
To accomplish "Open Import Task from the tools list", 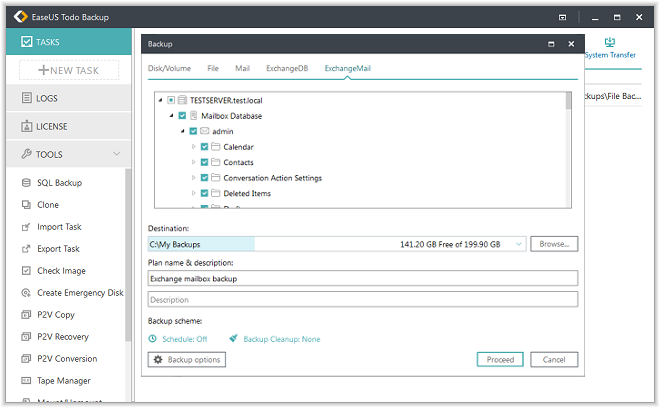I will [x=59, y=227].
